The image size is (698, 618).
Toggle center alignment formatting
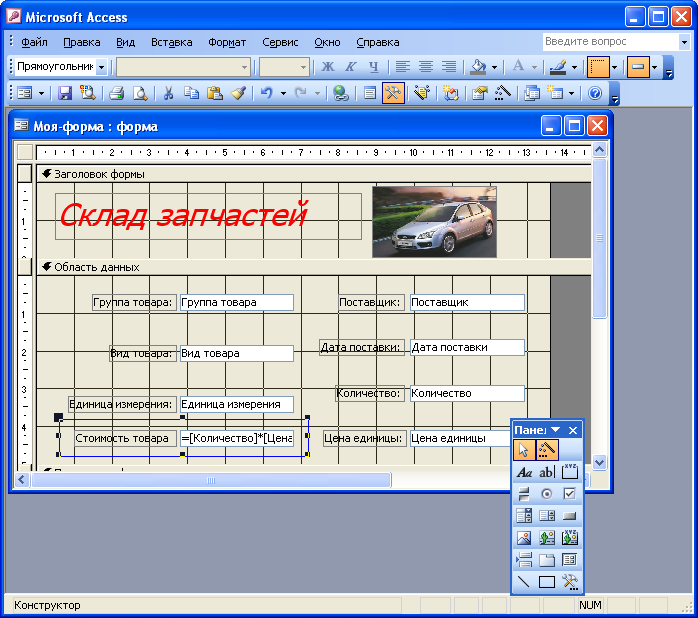tap(426, 67)
